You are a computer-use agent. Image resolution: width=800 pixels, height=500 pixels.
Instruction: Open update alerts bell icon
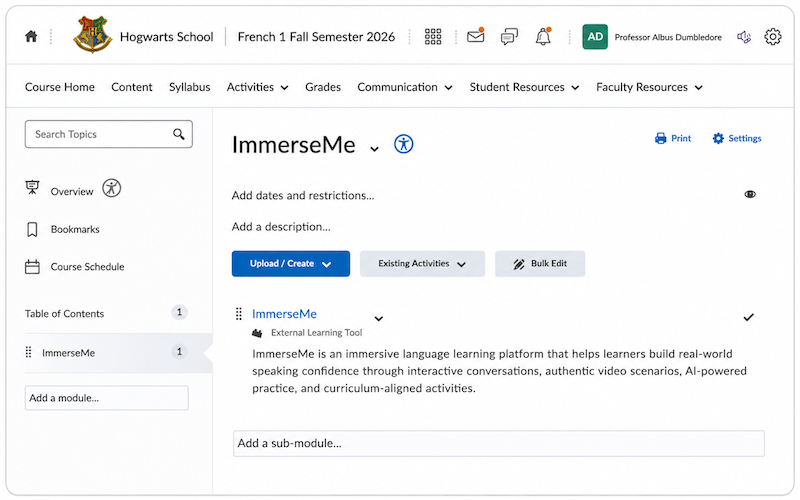pyautogui.click(x=543, y=36)
